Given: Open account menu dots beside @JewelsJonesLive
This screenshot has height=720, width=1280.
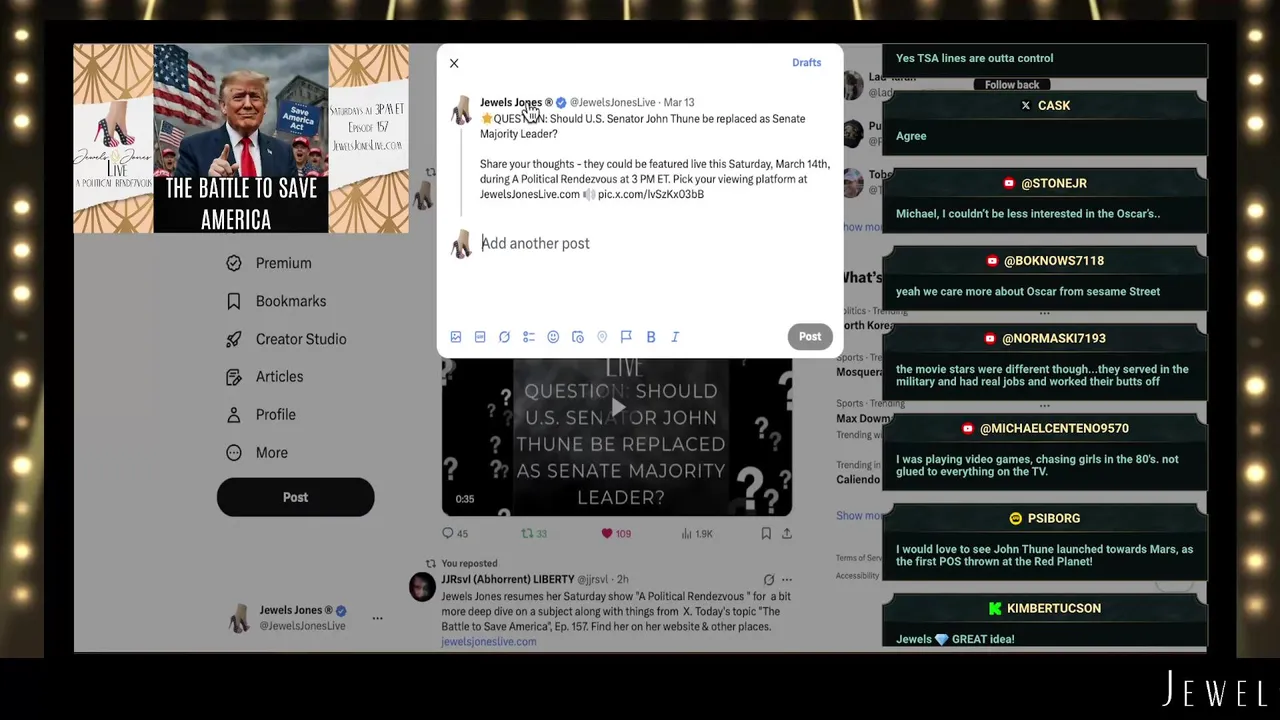Looking at the screenshot, I should [x=377, y=618].
